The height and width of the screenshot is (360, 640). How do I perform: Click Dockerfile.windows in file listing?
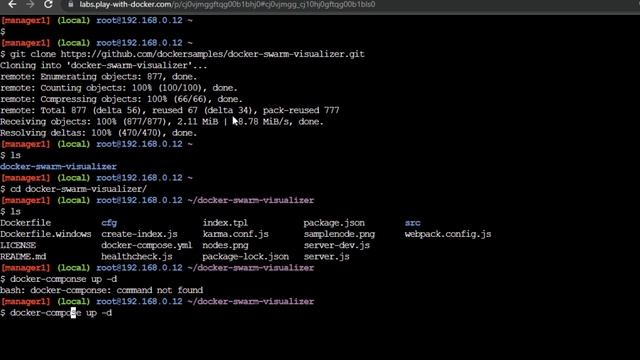(46, 234)
